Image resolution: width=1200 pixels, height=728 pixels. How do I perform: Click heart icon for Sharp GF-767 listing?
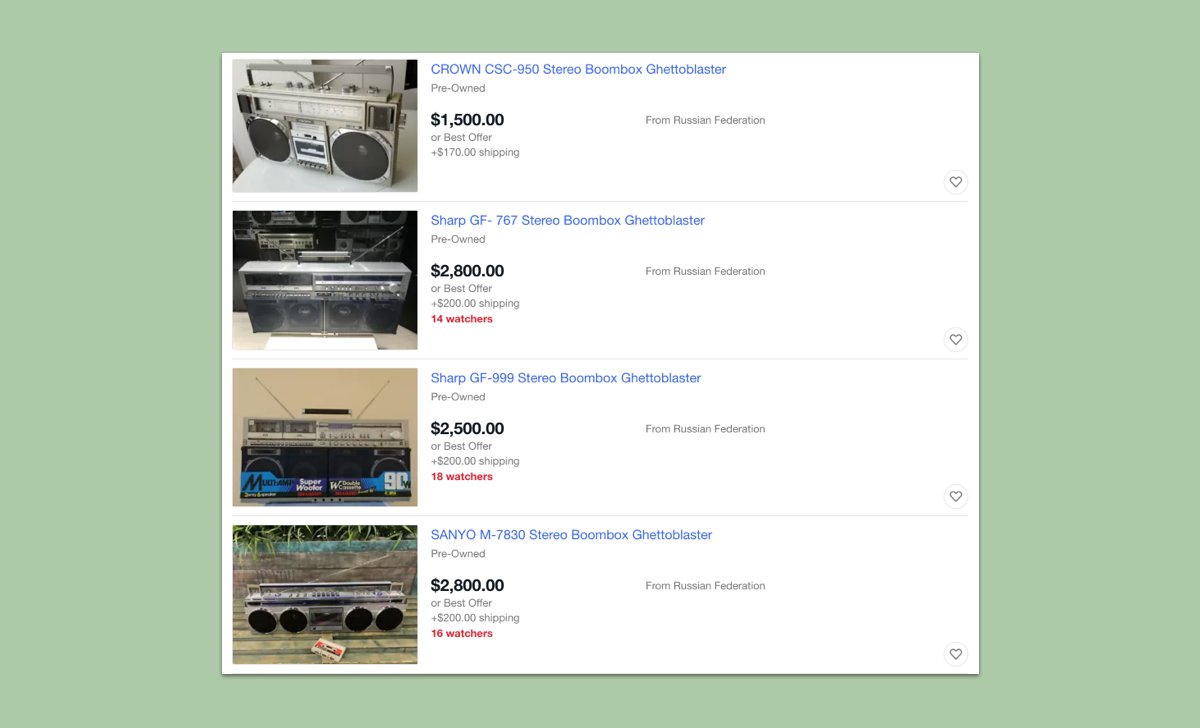pos(955,340)
